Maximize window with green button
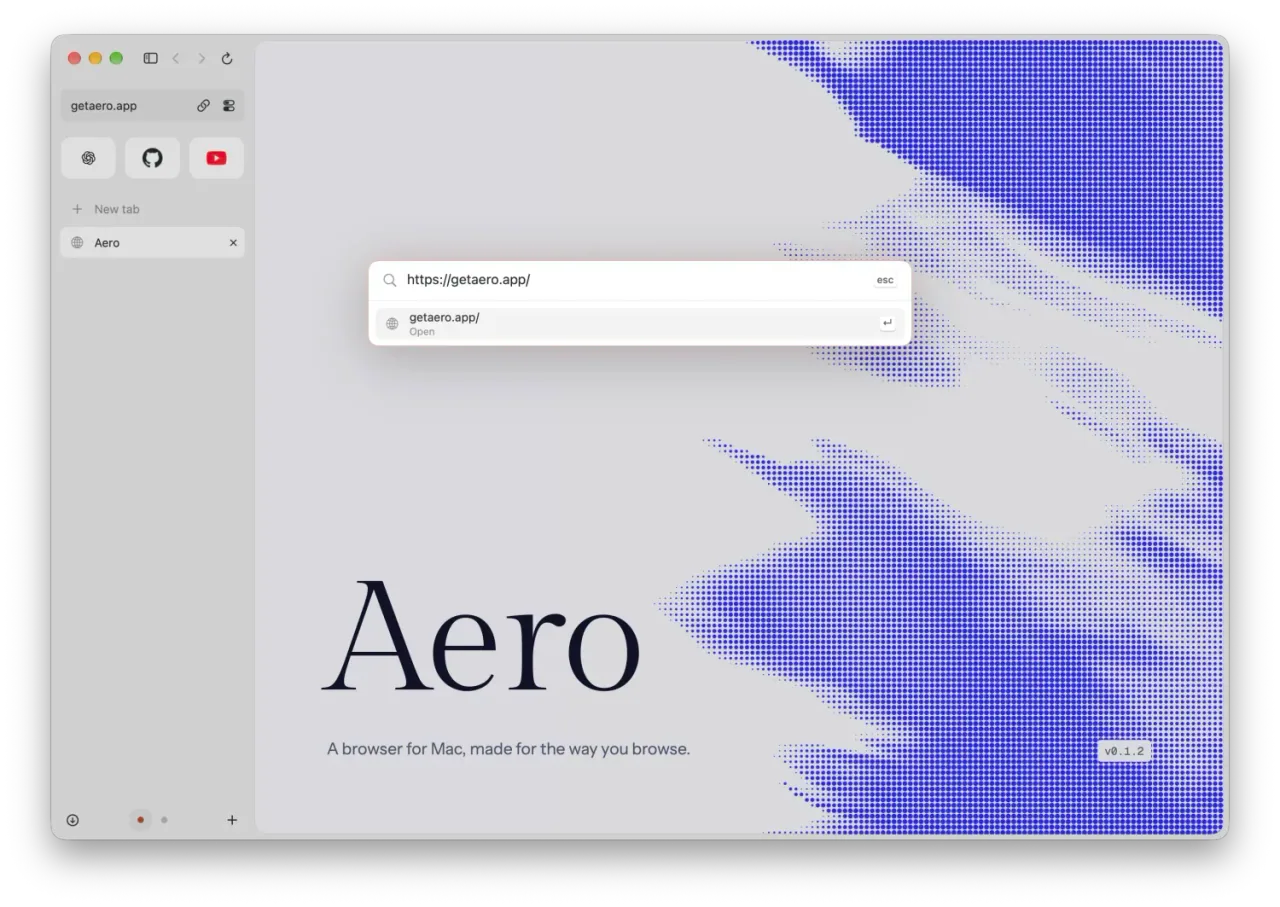This screenshot has height=907, width=1280. [116, 58]
